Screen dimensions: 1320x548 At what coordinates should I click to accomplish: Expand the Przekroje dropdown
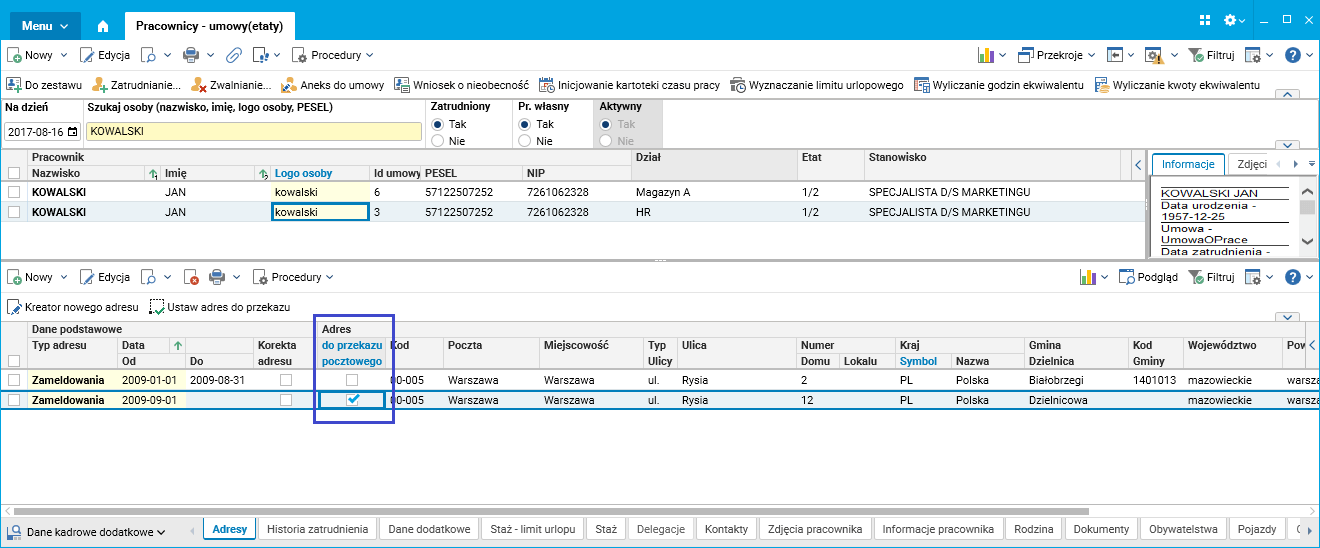tap(1056, 55)
